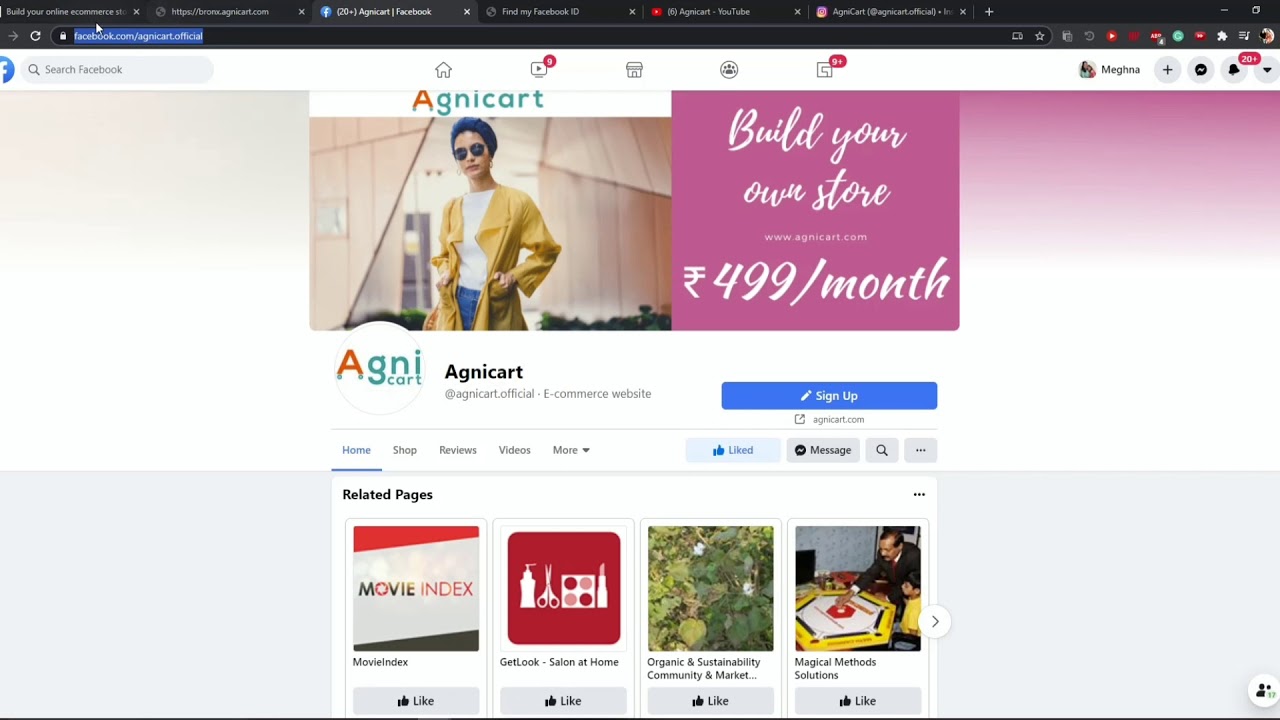Click the Facebook logo

[x=6, y=70]
